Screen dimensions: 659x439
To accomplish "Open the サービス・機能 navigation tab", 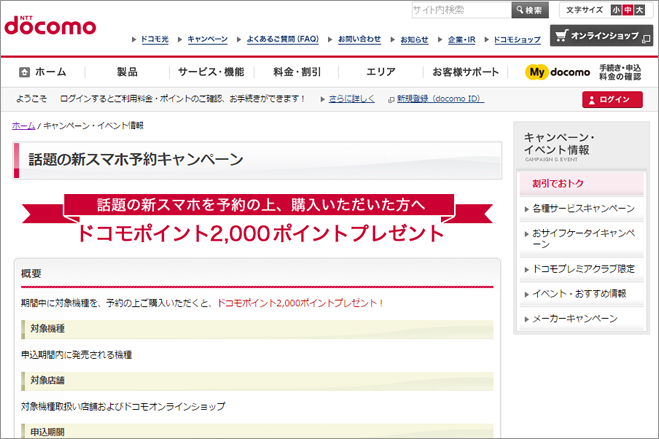I will tap(211, 72).
